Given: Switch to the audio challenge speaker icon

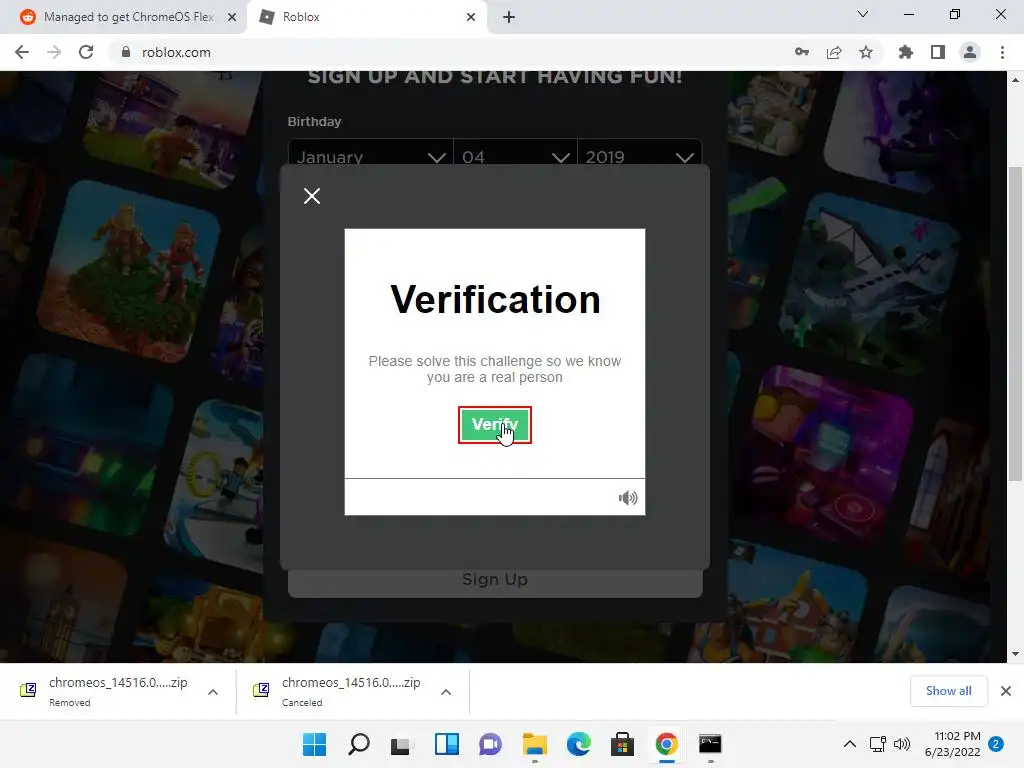Looking at the screenshot, I should coord(628,498).
